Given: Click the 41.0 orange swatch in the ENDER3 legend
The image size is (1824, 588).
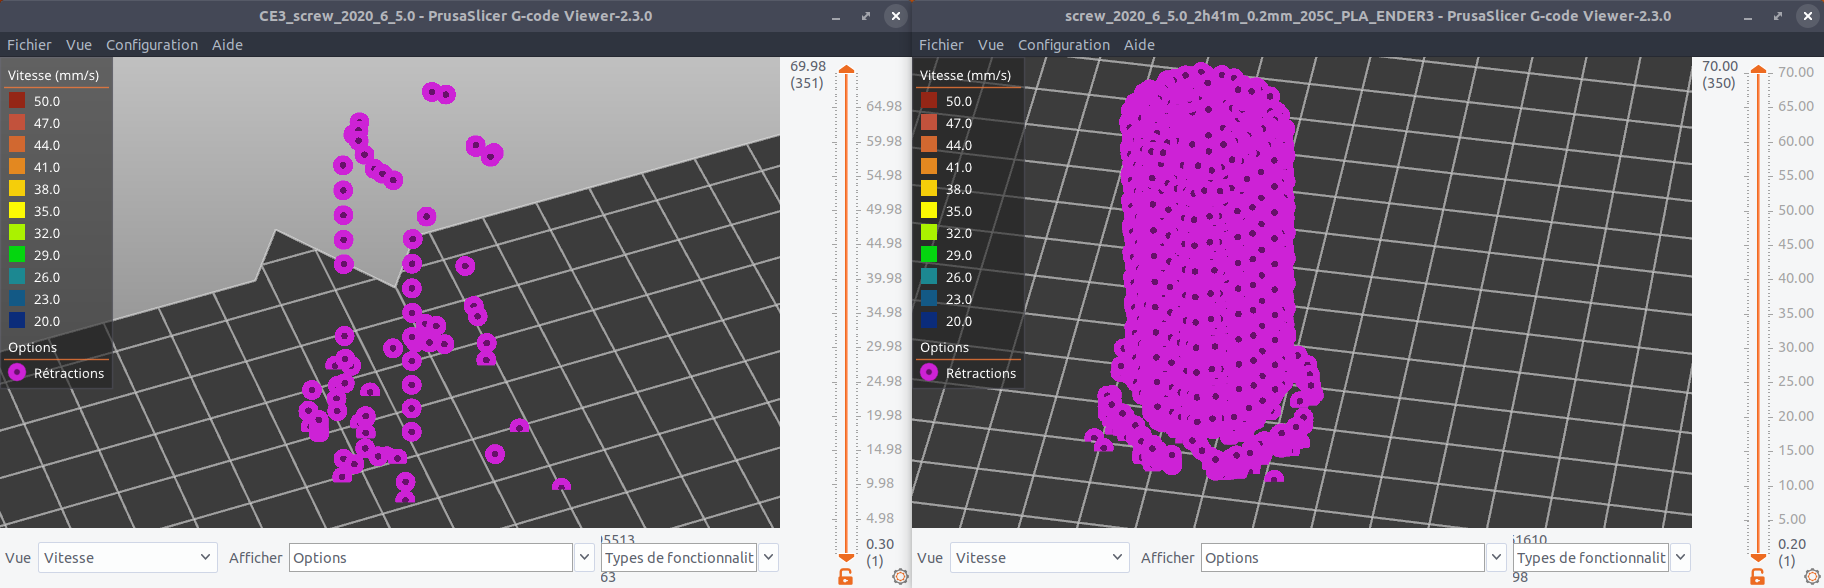Looking at the screenshot, I should click(929, 167).
